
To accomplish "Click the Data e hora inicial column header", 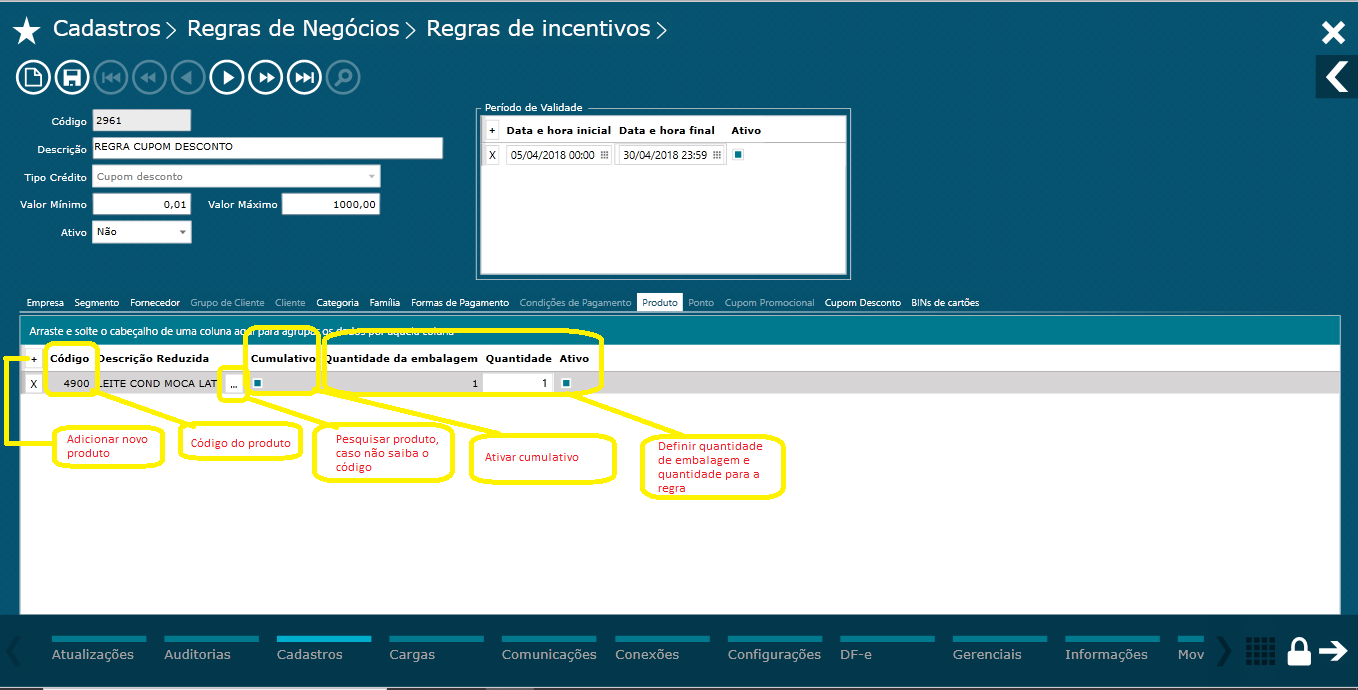I will coord(558,131).
